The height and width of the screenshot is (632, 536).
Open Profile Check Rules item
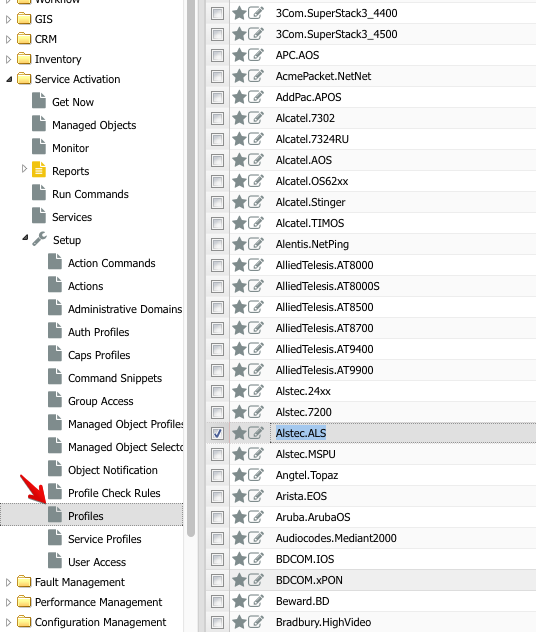114,493
